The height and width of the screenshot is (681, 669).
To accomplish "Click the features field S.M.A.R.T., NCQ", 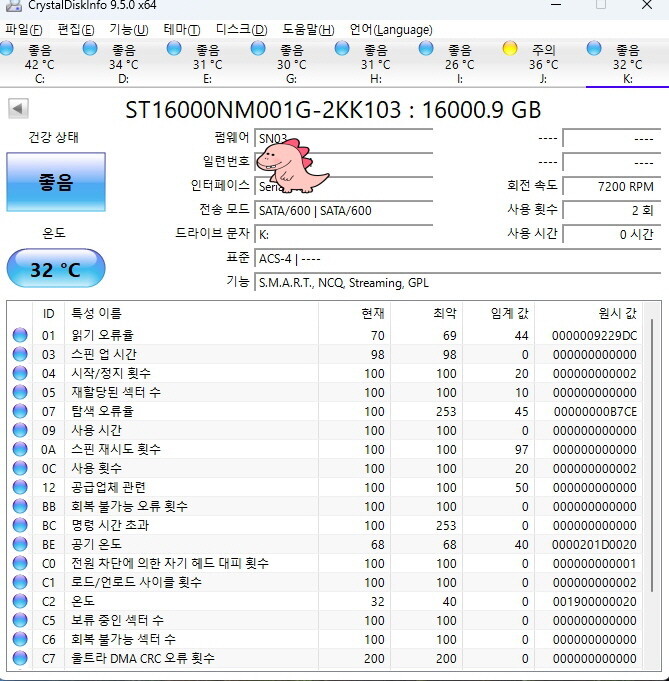I will (457, 283).
